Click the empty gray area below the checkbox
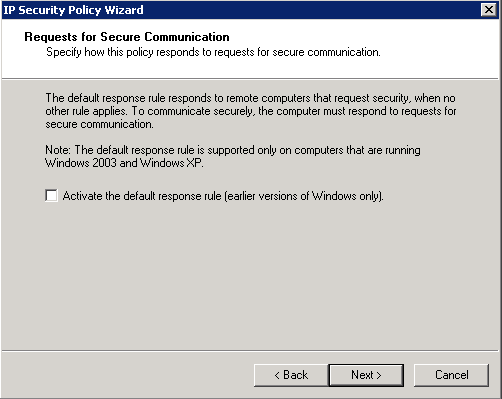This screenshot has height=399, width=502. coord(250,273)
